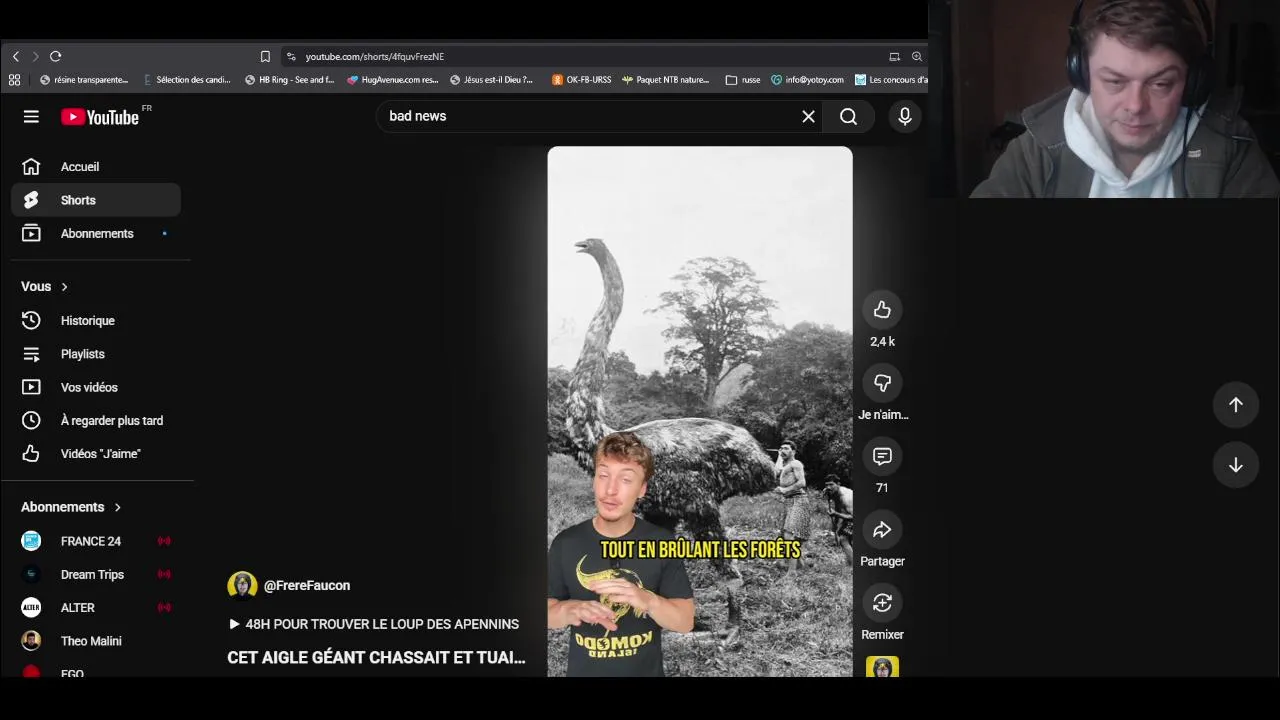Open Shorts in the sidebar

[x=96, y=200]
